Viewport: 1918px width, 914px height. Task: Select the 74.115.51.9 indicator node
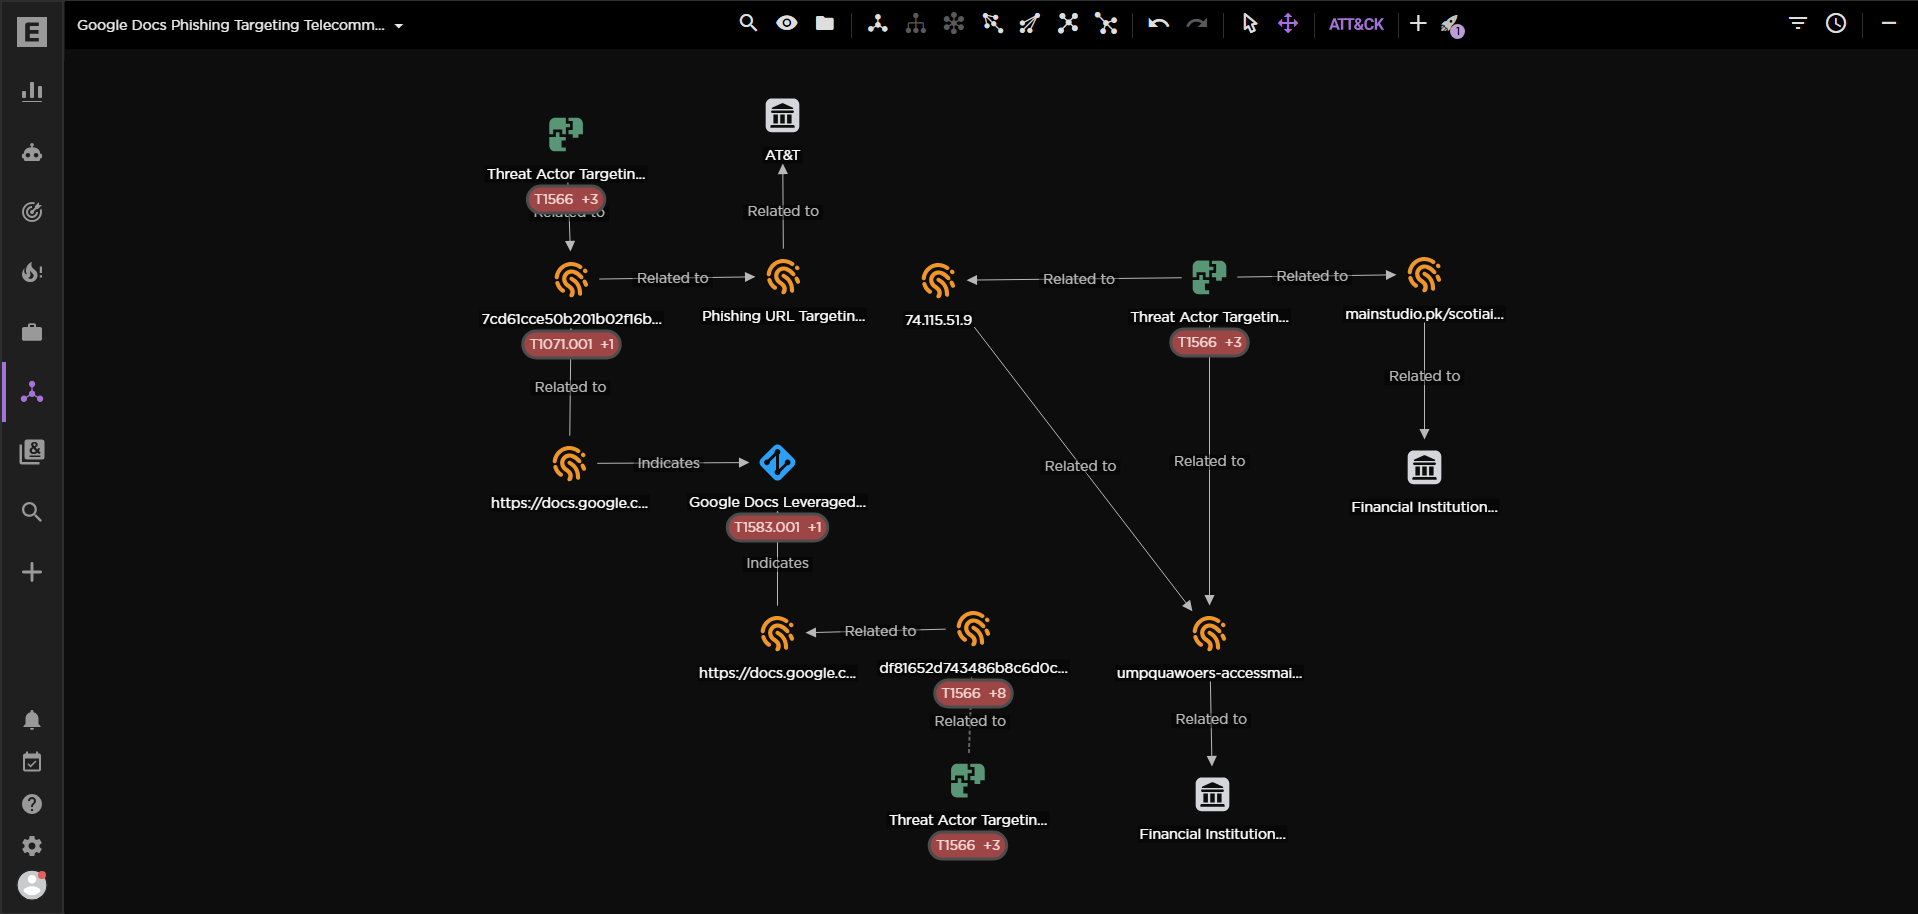point(938,281)
